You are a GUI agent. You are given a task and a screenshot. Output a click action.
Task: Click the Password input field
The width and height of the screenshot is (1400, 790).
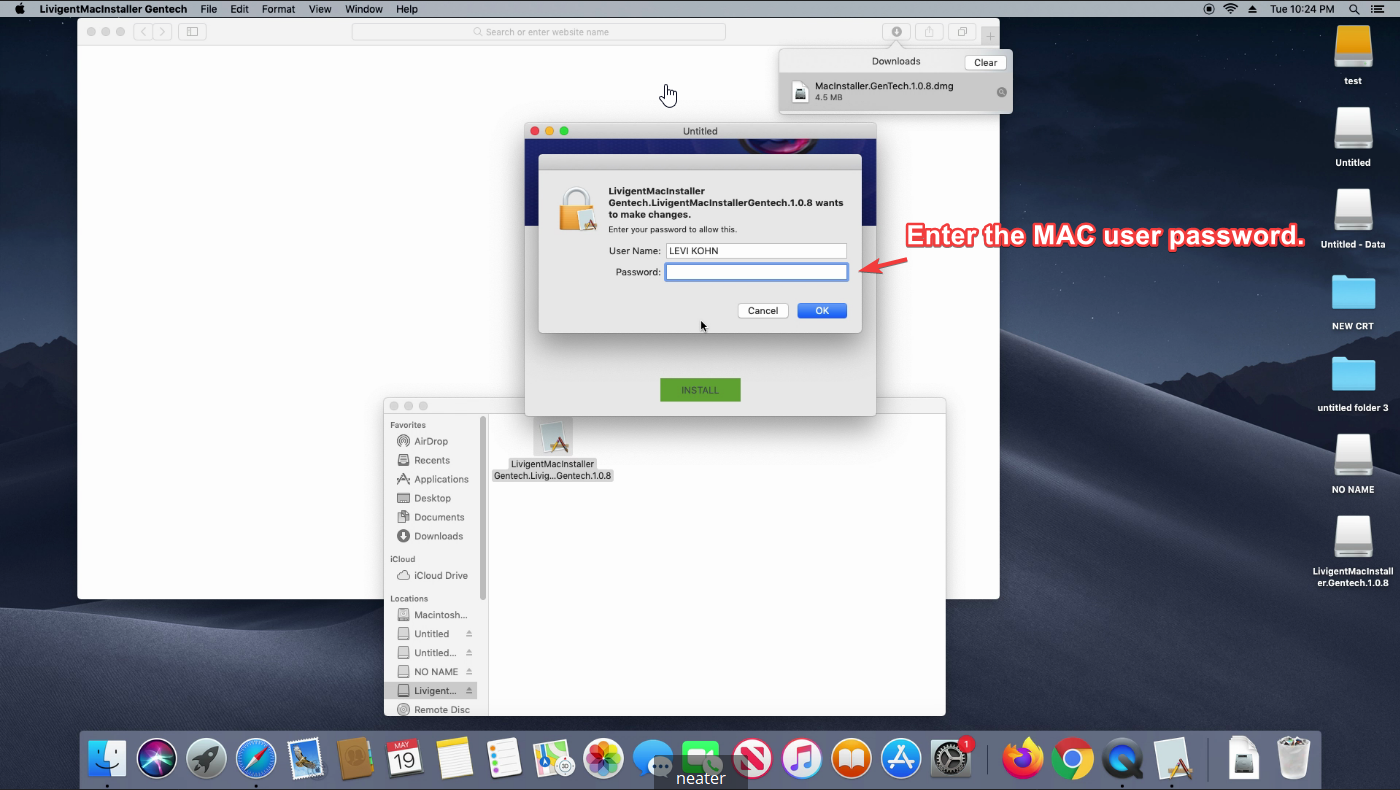(756, 272)
